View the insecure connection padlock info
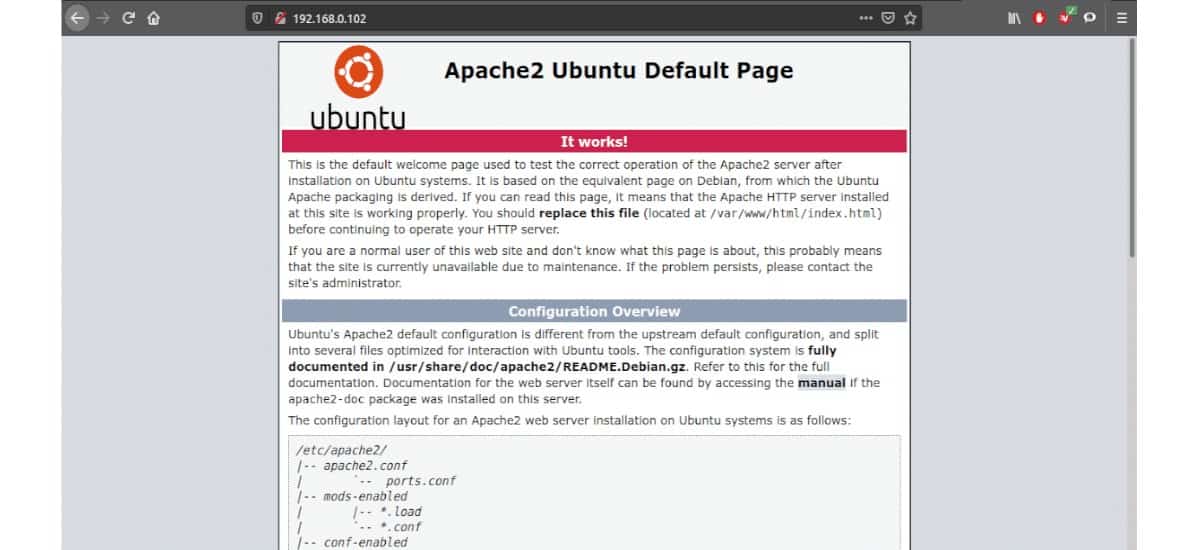The height and width of the screenshot is (550, 1200). click(x=279, y=18)
